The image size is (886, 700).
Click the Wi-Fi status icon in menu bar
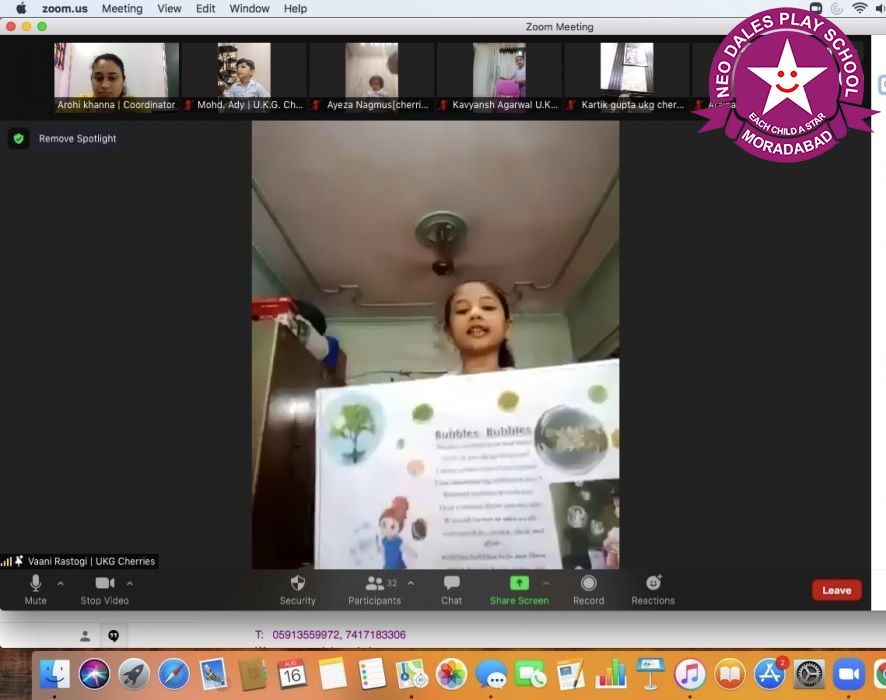point(859,8)
